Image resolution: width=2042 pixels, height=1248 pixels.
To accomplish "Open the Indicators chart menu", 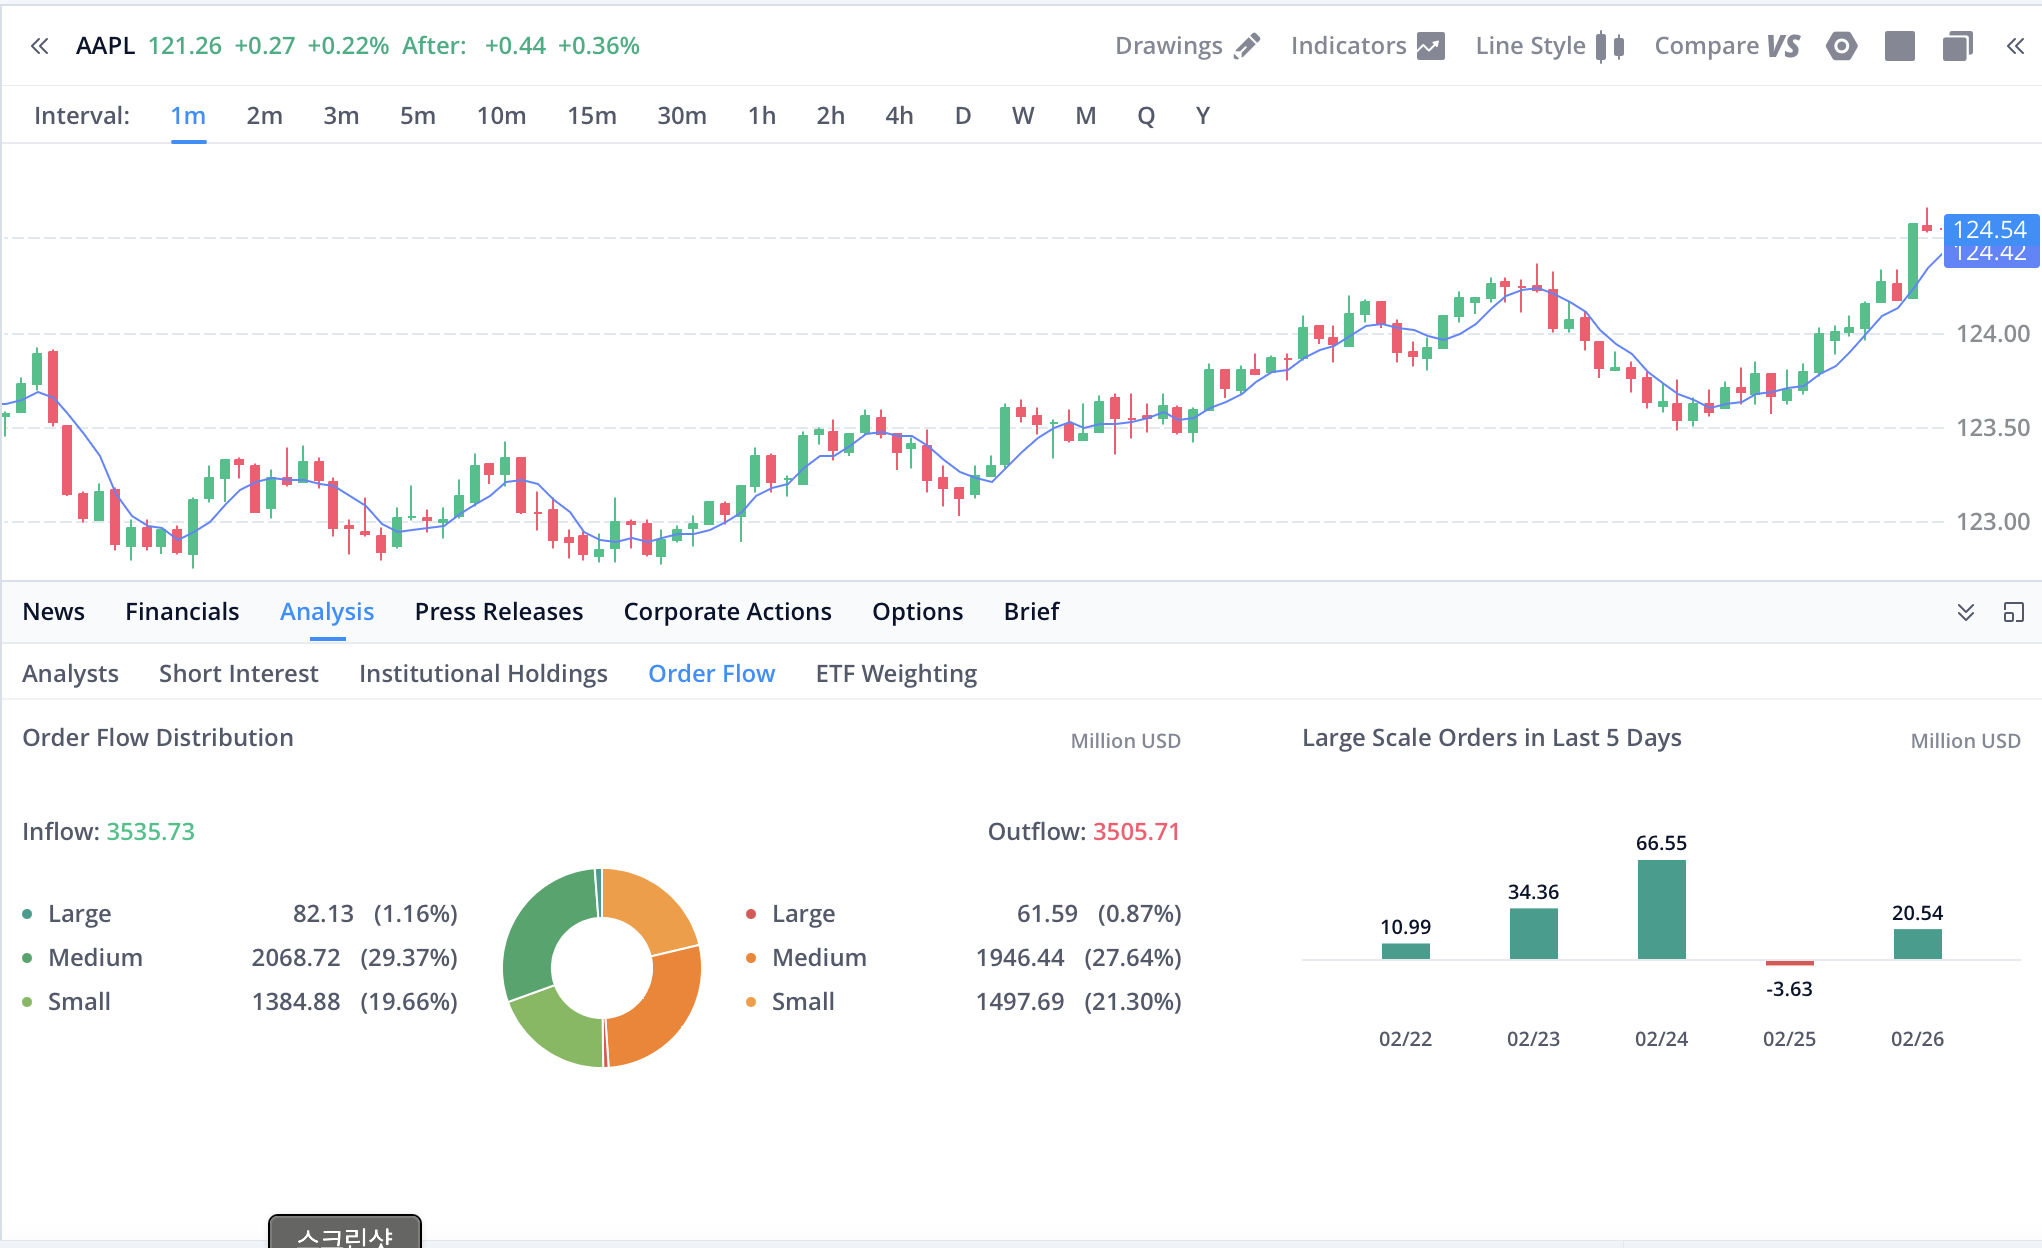I will (1367, 46).
